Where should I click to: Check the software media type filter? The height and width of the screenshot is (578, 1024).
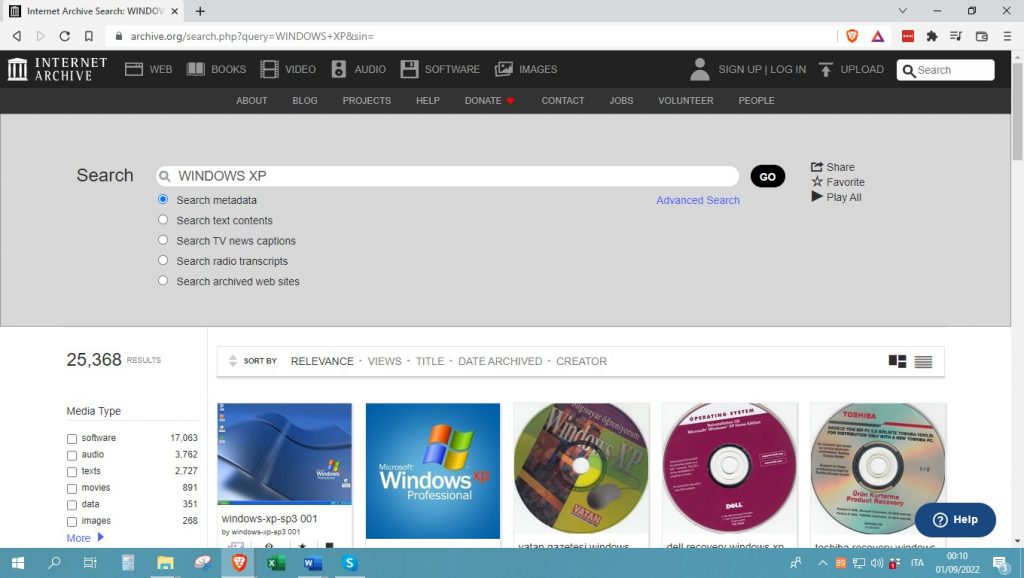(x=71, y=438)
